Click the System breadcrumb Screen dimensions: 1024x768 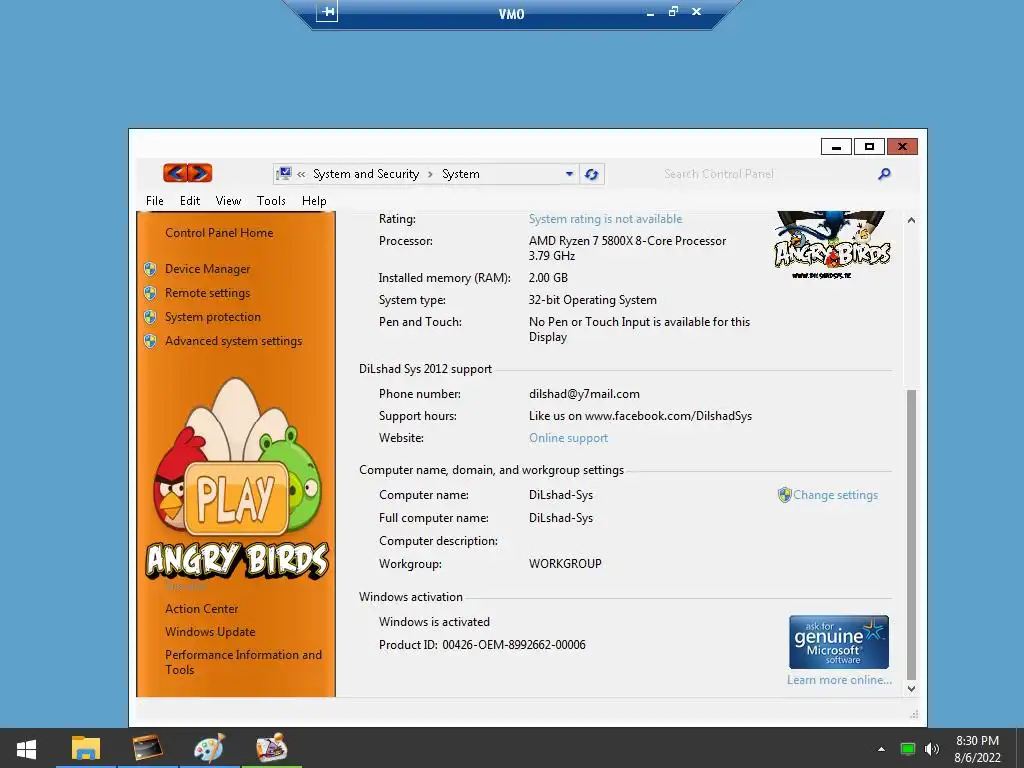[x=460, y=174]
